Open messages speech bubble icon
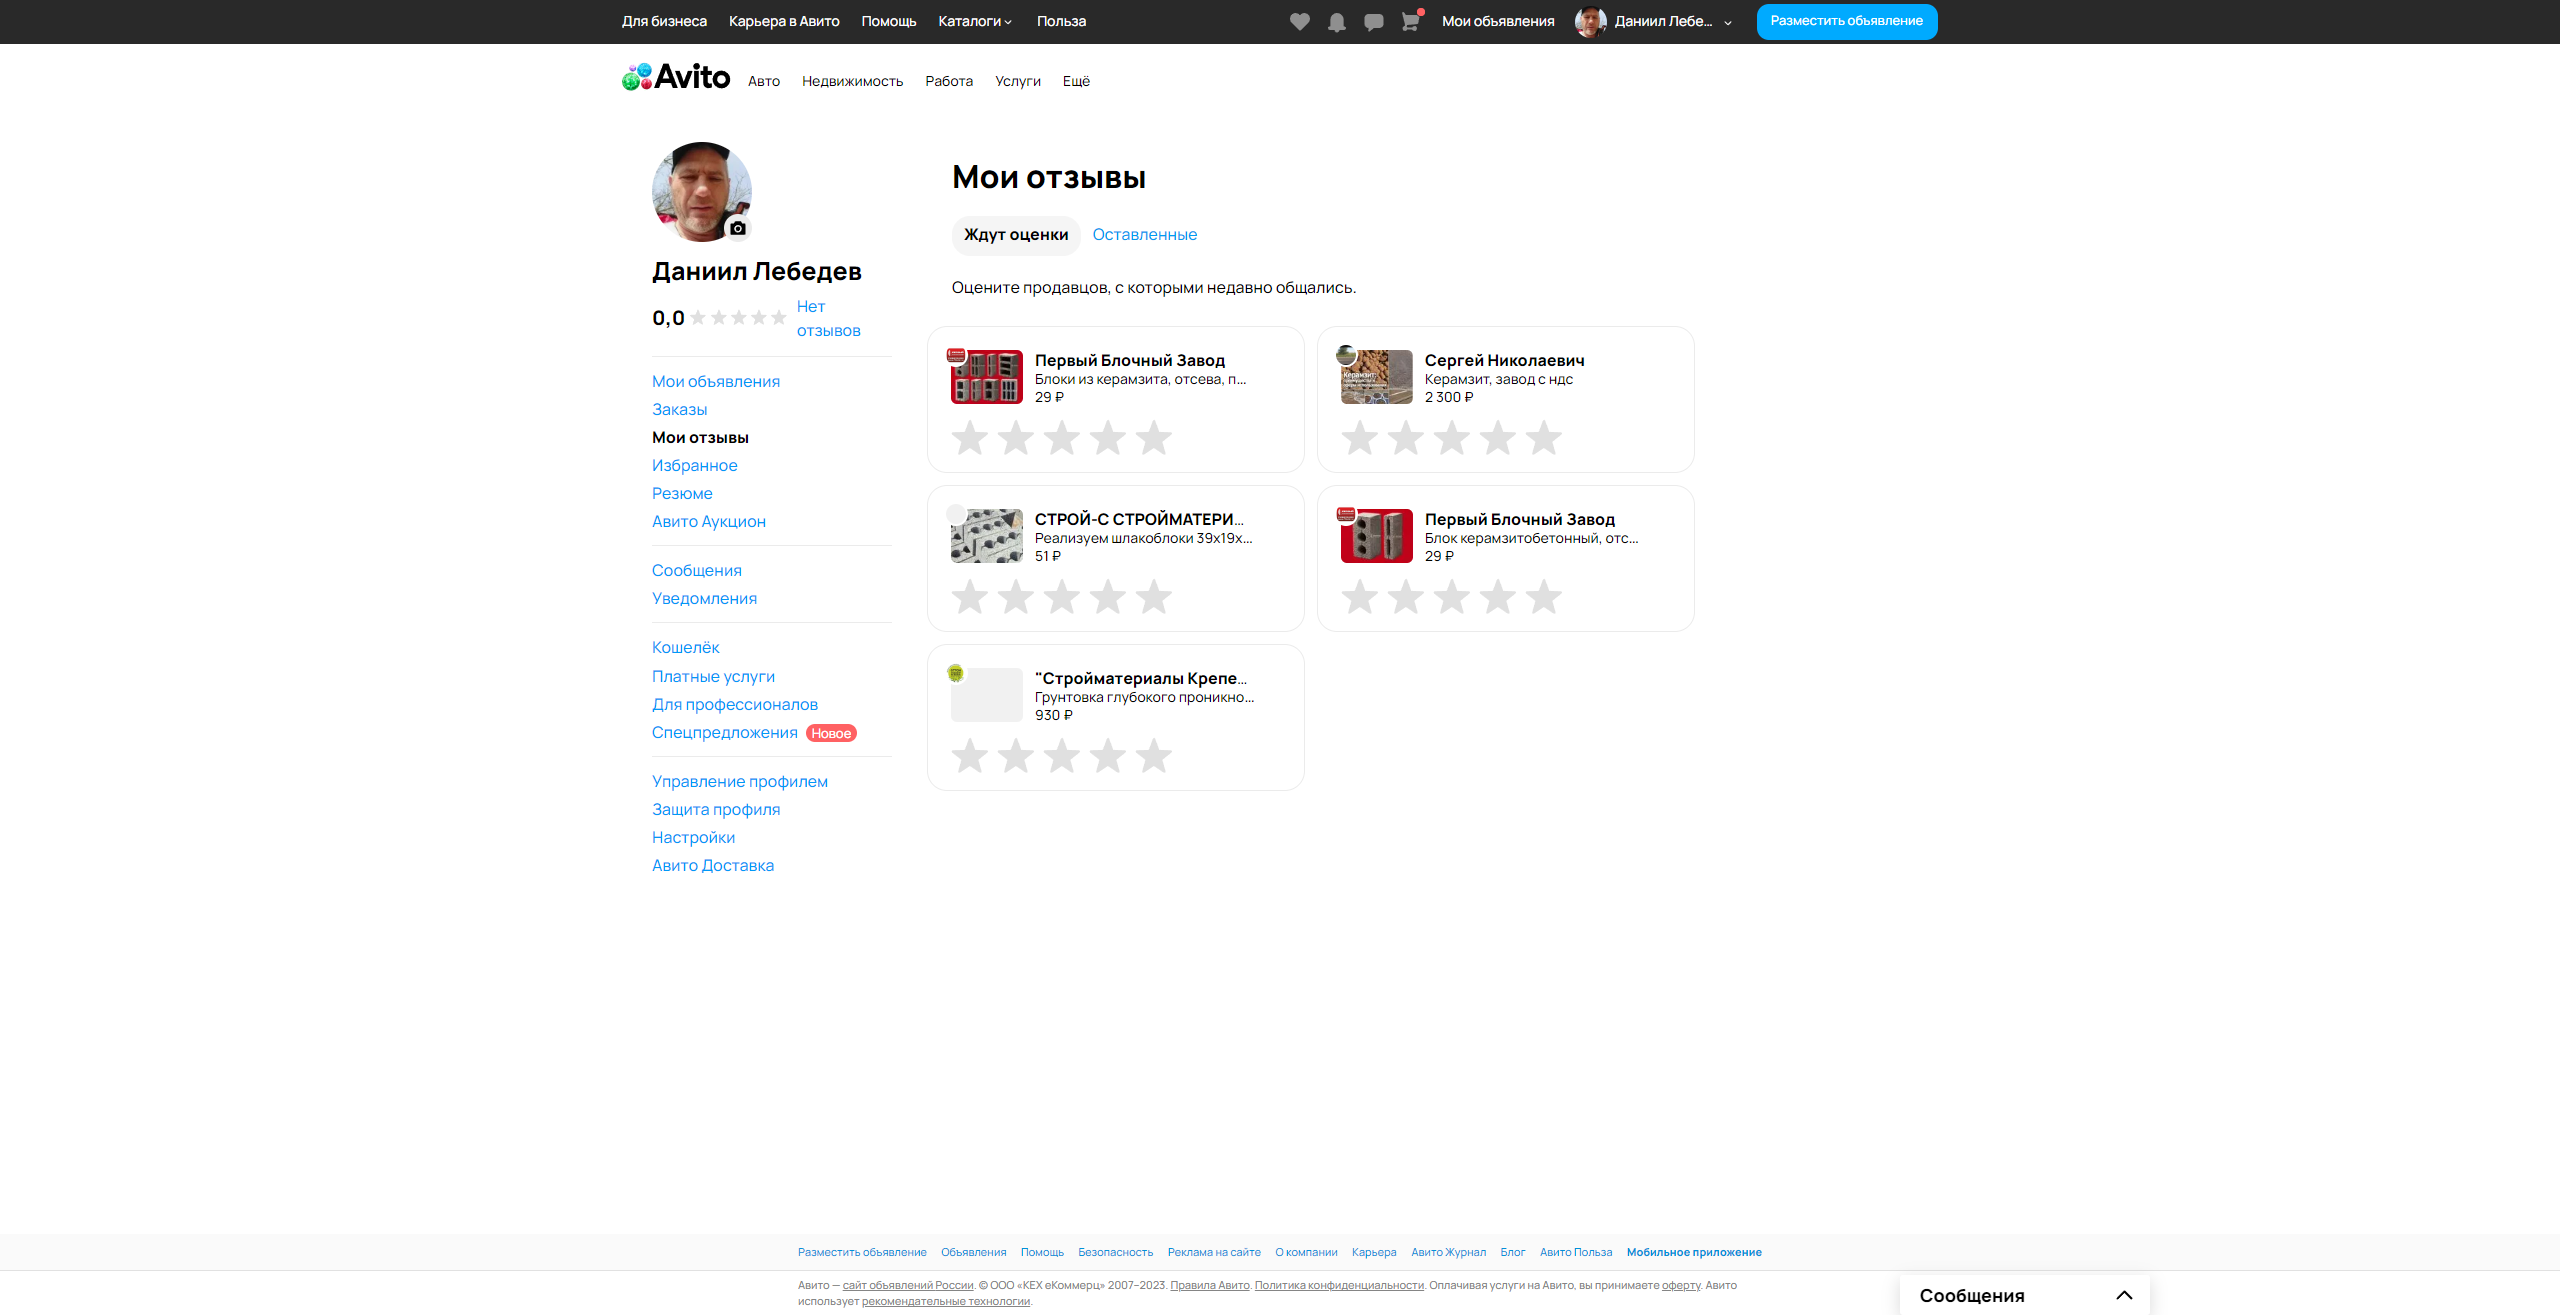The height and width of the screenshot is (1315, 2560). coord(1373,21)
